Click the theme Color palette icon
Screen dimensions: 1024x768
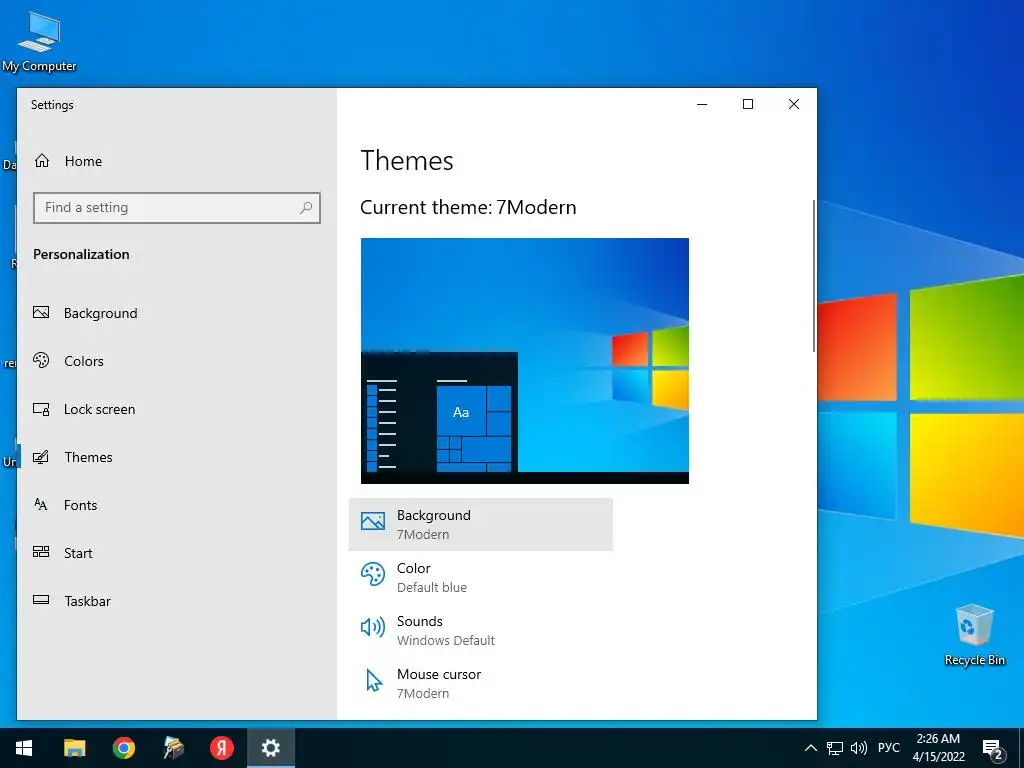[x=373, y=574]
